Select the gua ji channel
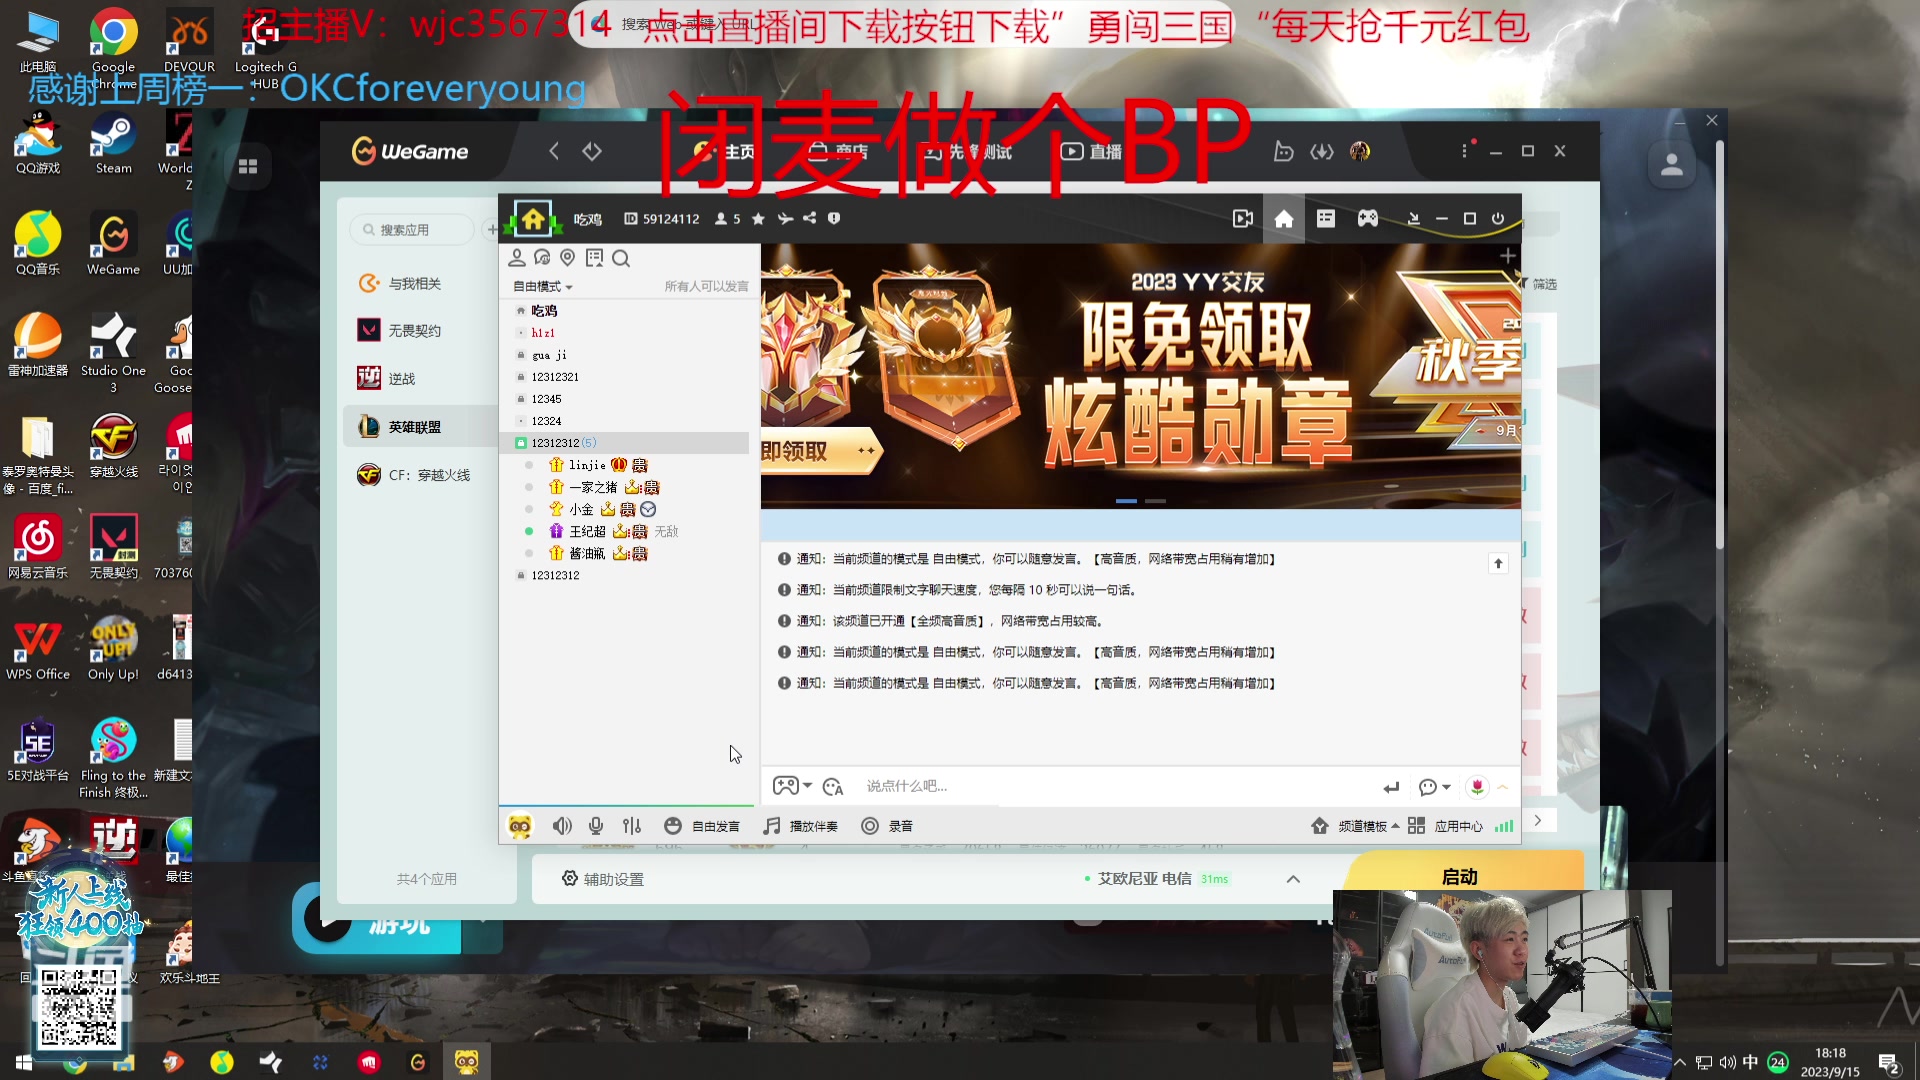Viewport: 1920px width, 1080px height. pyautogui.click(x=549, y=355)
